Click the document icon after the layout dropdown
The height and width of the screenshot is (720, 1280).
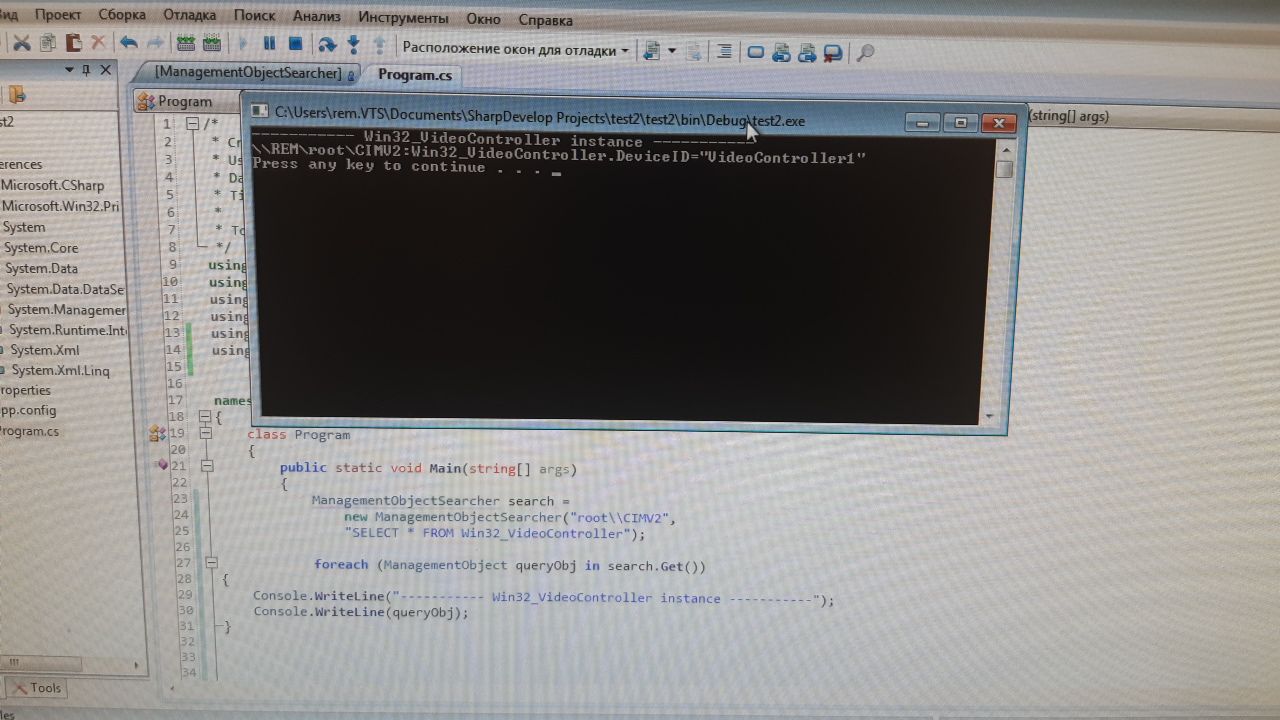(x=652, y=50)
